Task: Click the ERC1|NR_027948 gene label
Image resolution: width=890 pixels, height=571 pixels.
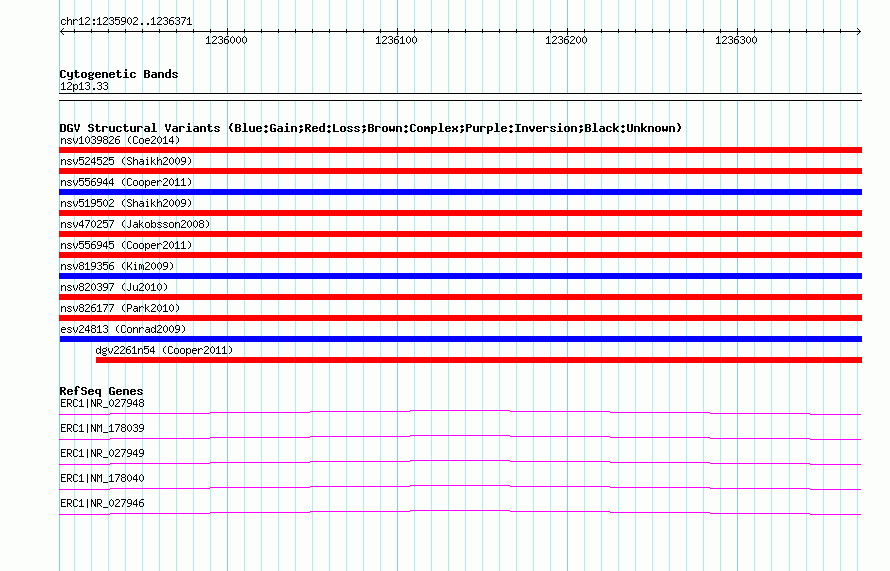Action: point(102,404)
